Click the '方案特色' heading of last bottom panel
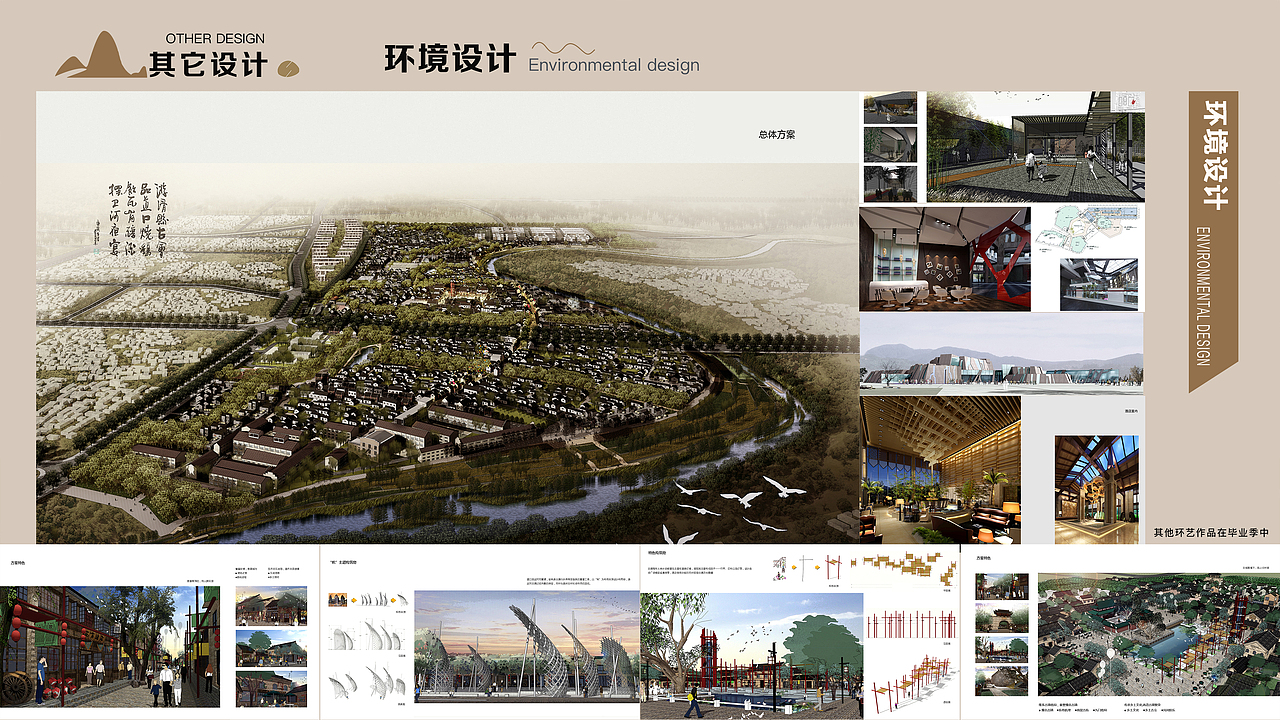Image resolution: width=1280 pixels, height=720 pixels. coord(984,558)
